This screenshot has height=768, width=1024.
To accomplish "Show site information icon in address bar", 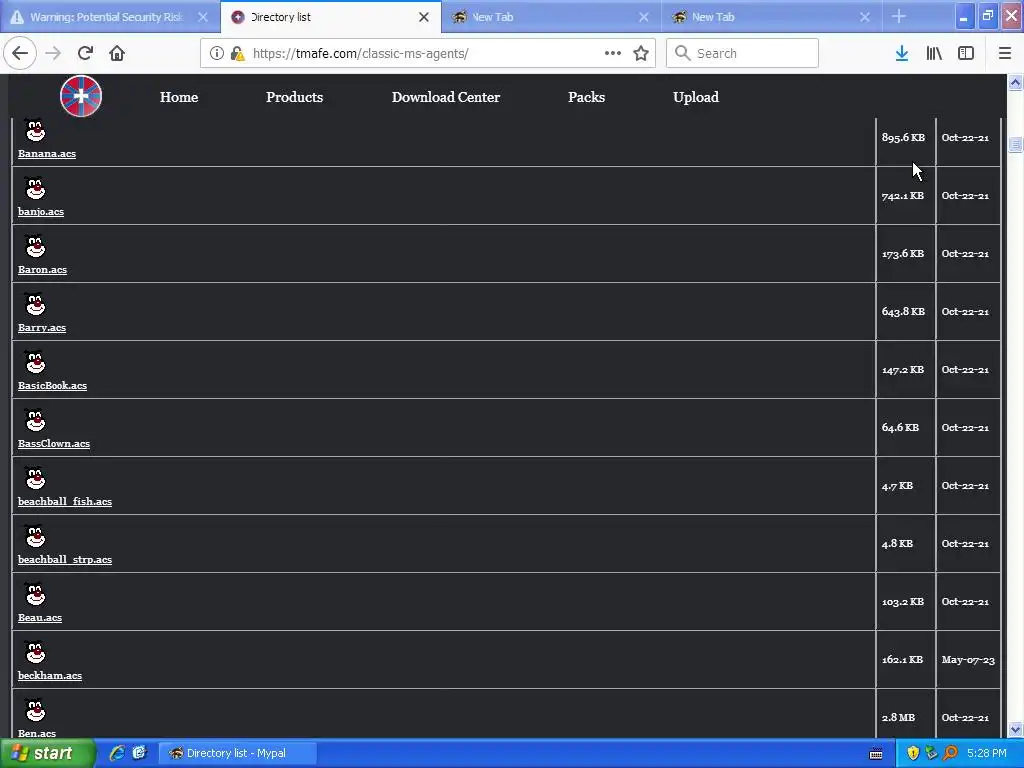I will [216, 54].
